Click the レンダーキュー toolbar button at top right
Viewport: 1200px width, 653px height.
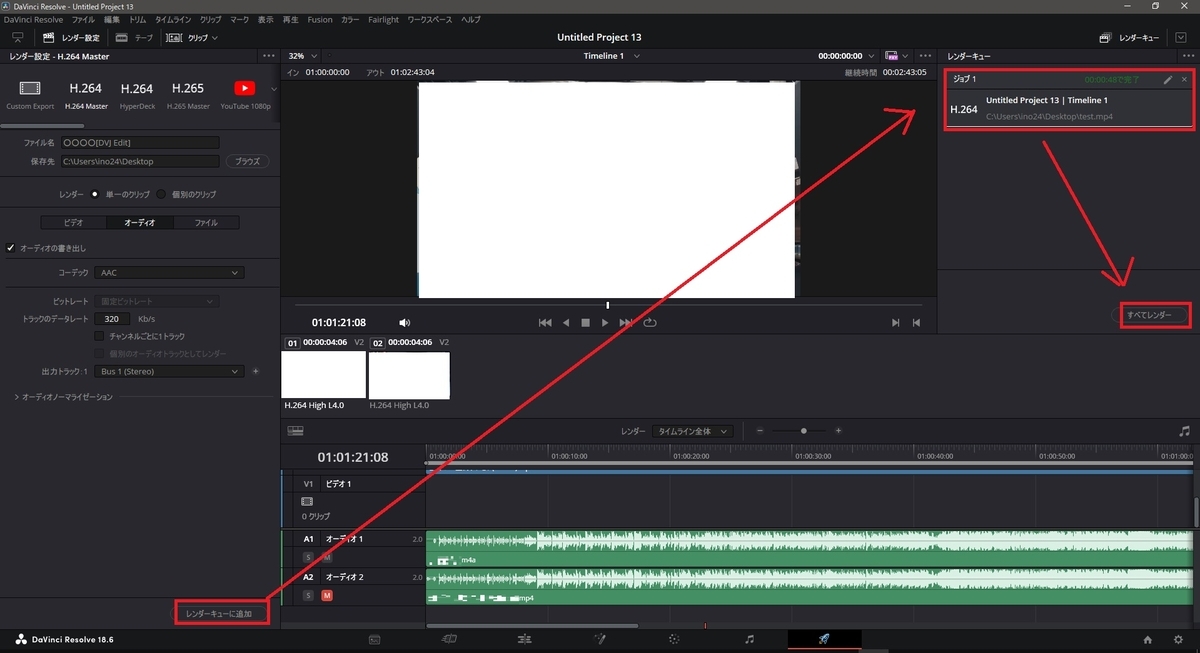coord(1129,37)
